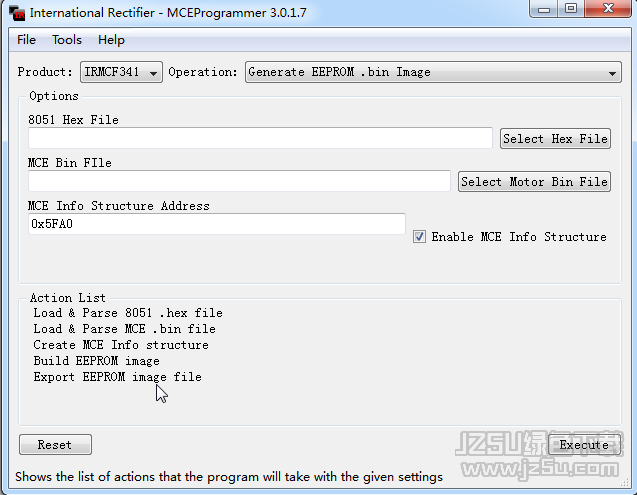This screenshot has width=637, height=495.
Task: Open the File menu
Action: coord(26,40)
